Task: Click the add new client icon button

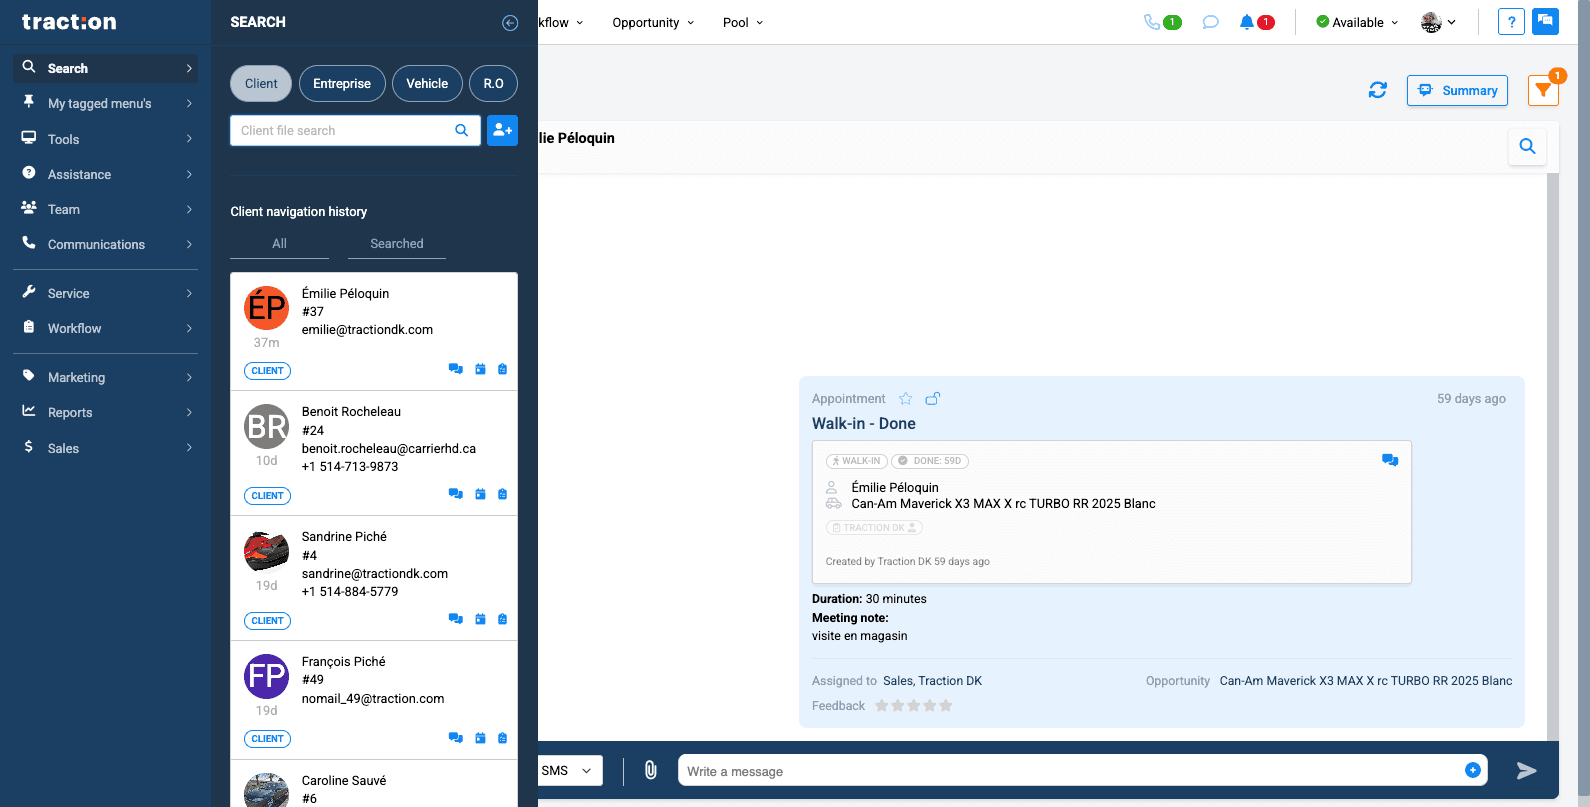Action: pos(502,130)
